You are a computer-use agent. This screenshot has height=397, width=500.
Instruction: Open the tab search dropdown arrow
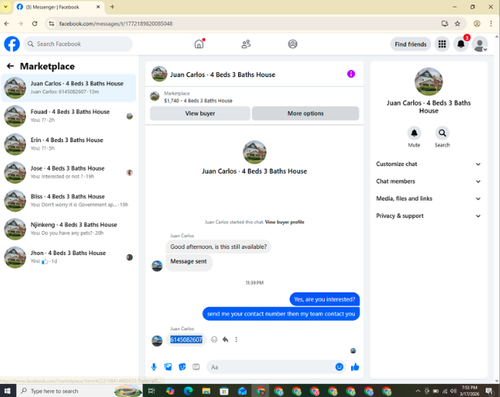click(6, 7)
